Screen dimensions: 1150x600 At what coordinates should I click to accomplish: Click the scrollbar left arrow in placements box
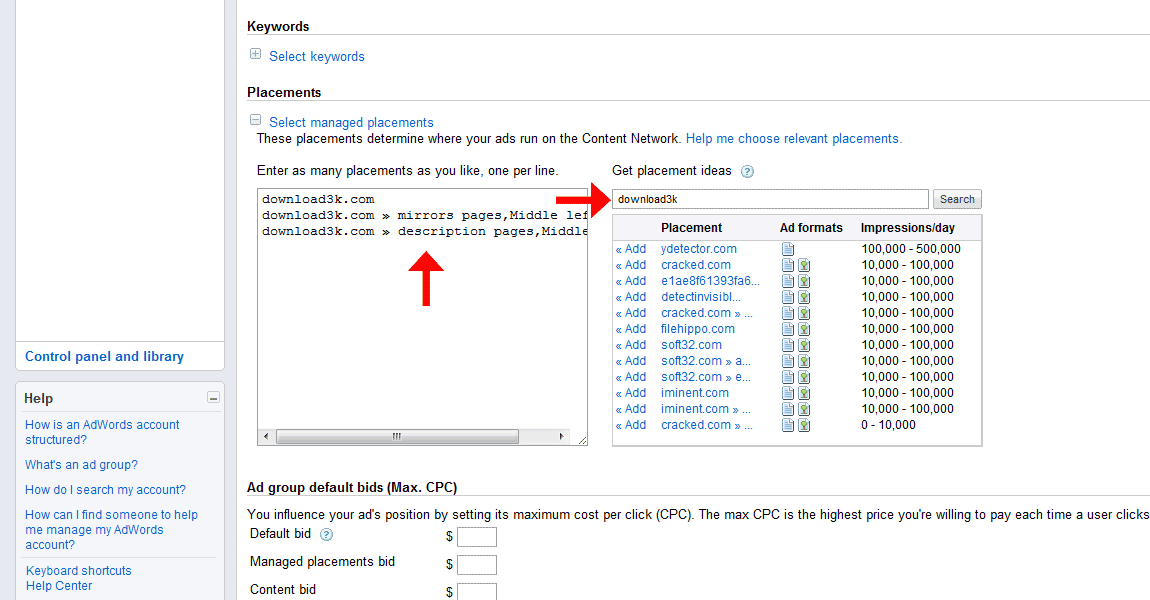265,436
